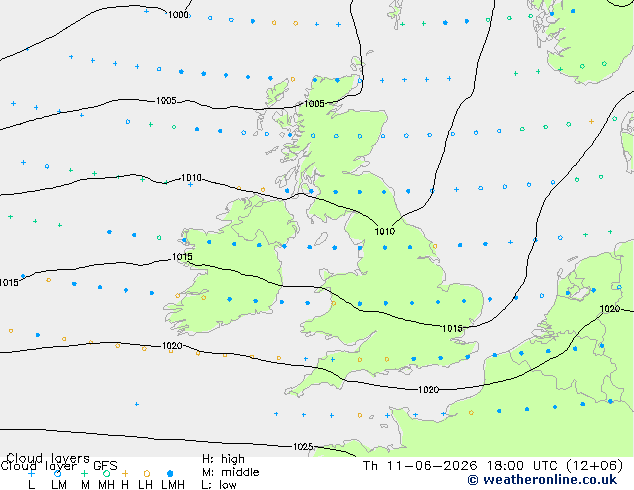This screenshot has width=634, height=490.
Task: Click the '1025' isobar label
Action: [303, 446]
